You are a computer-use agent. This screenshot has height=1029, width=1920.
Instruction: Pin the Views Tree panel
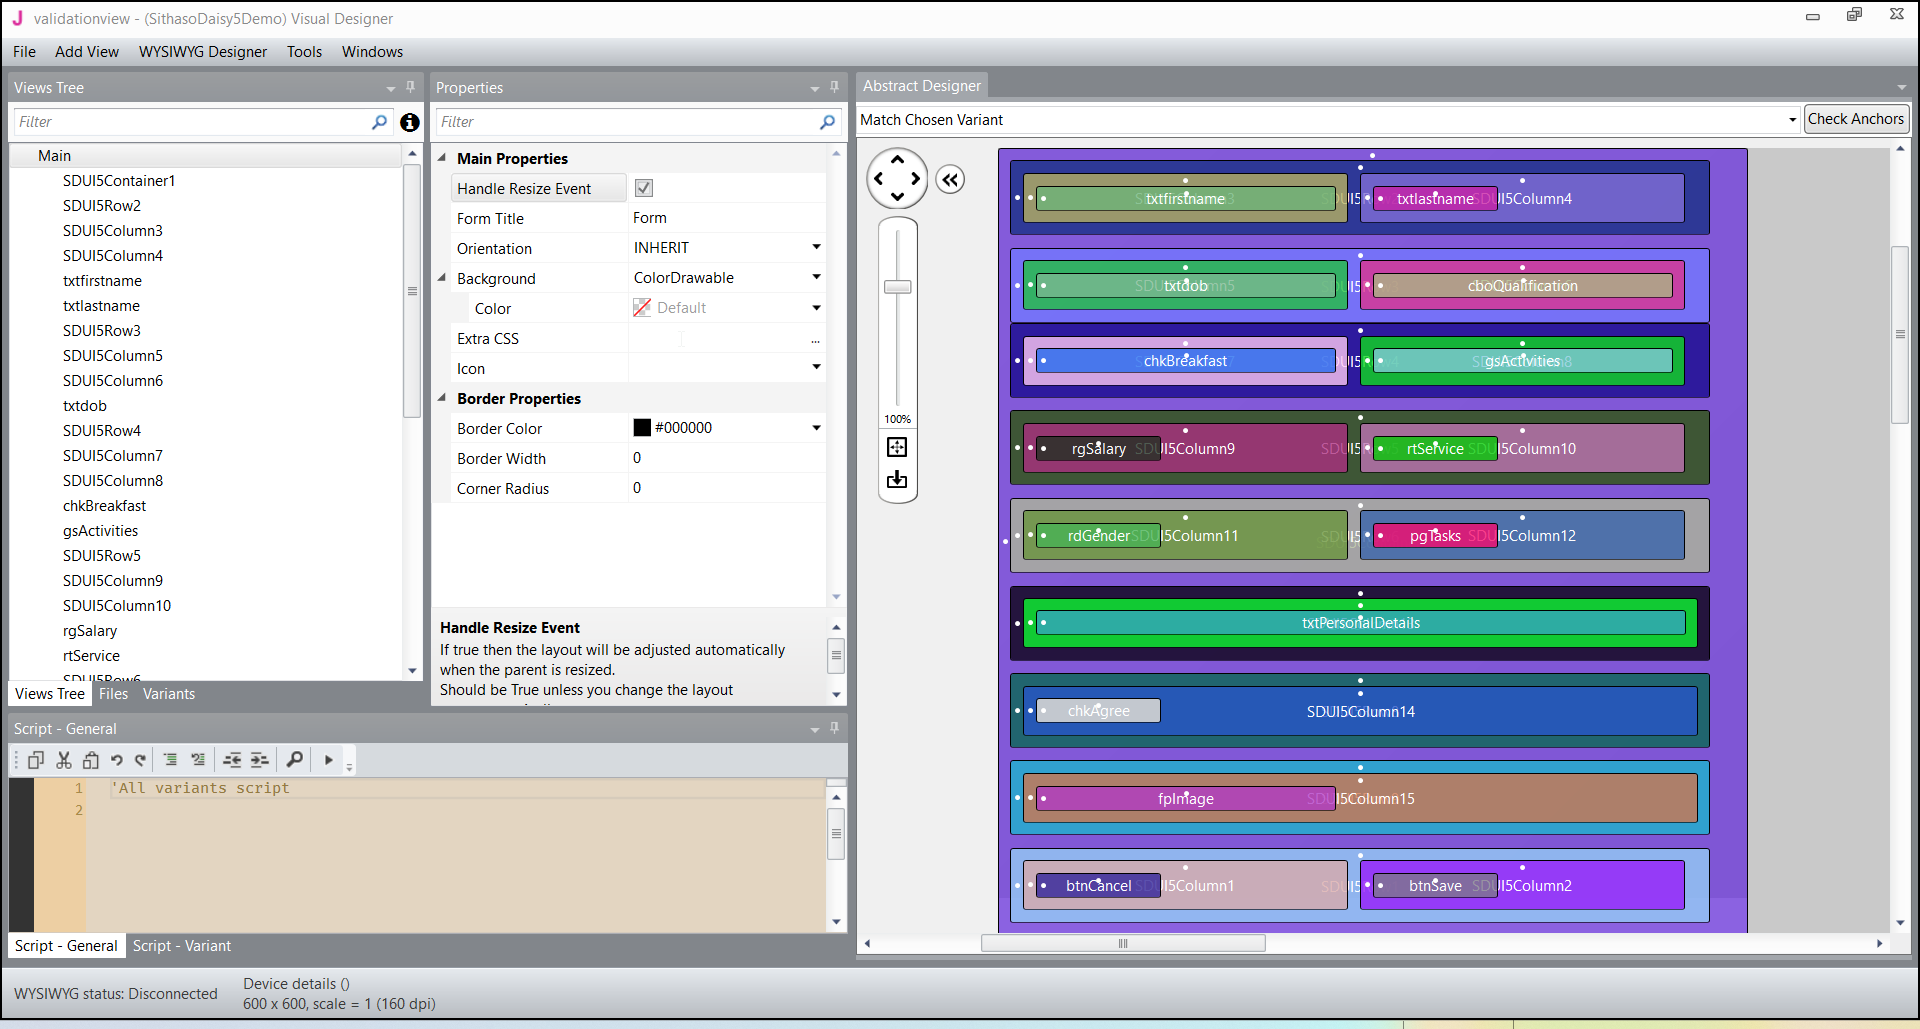pyautogui.click(x=410, y=87)
